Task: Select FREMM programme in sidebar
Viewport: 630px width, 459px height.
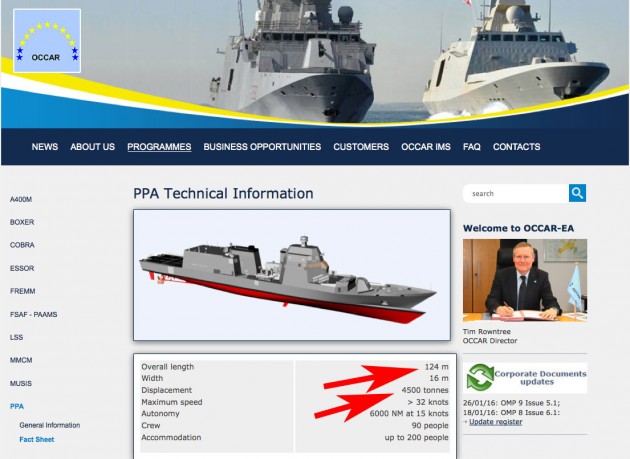Action: 22,291
